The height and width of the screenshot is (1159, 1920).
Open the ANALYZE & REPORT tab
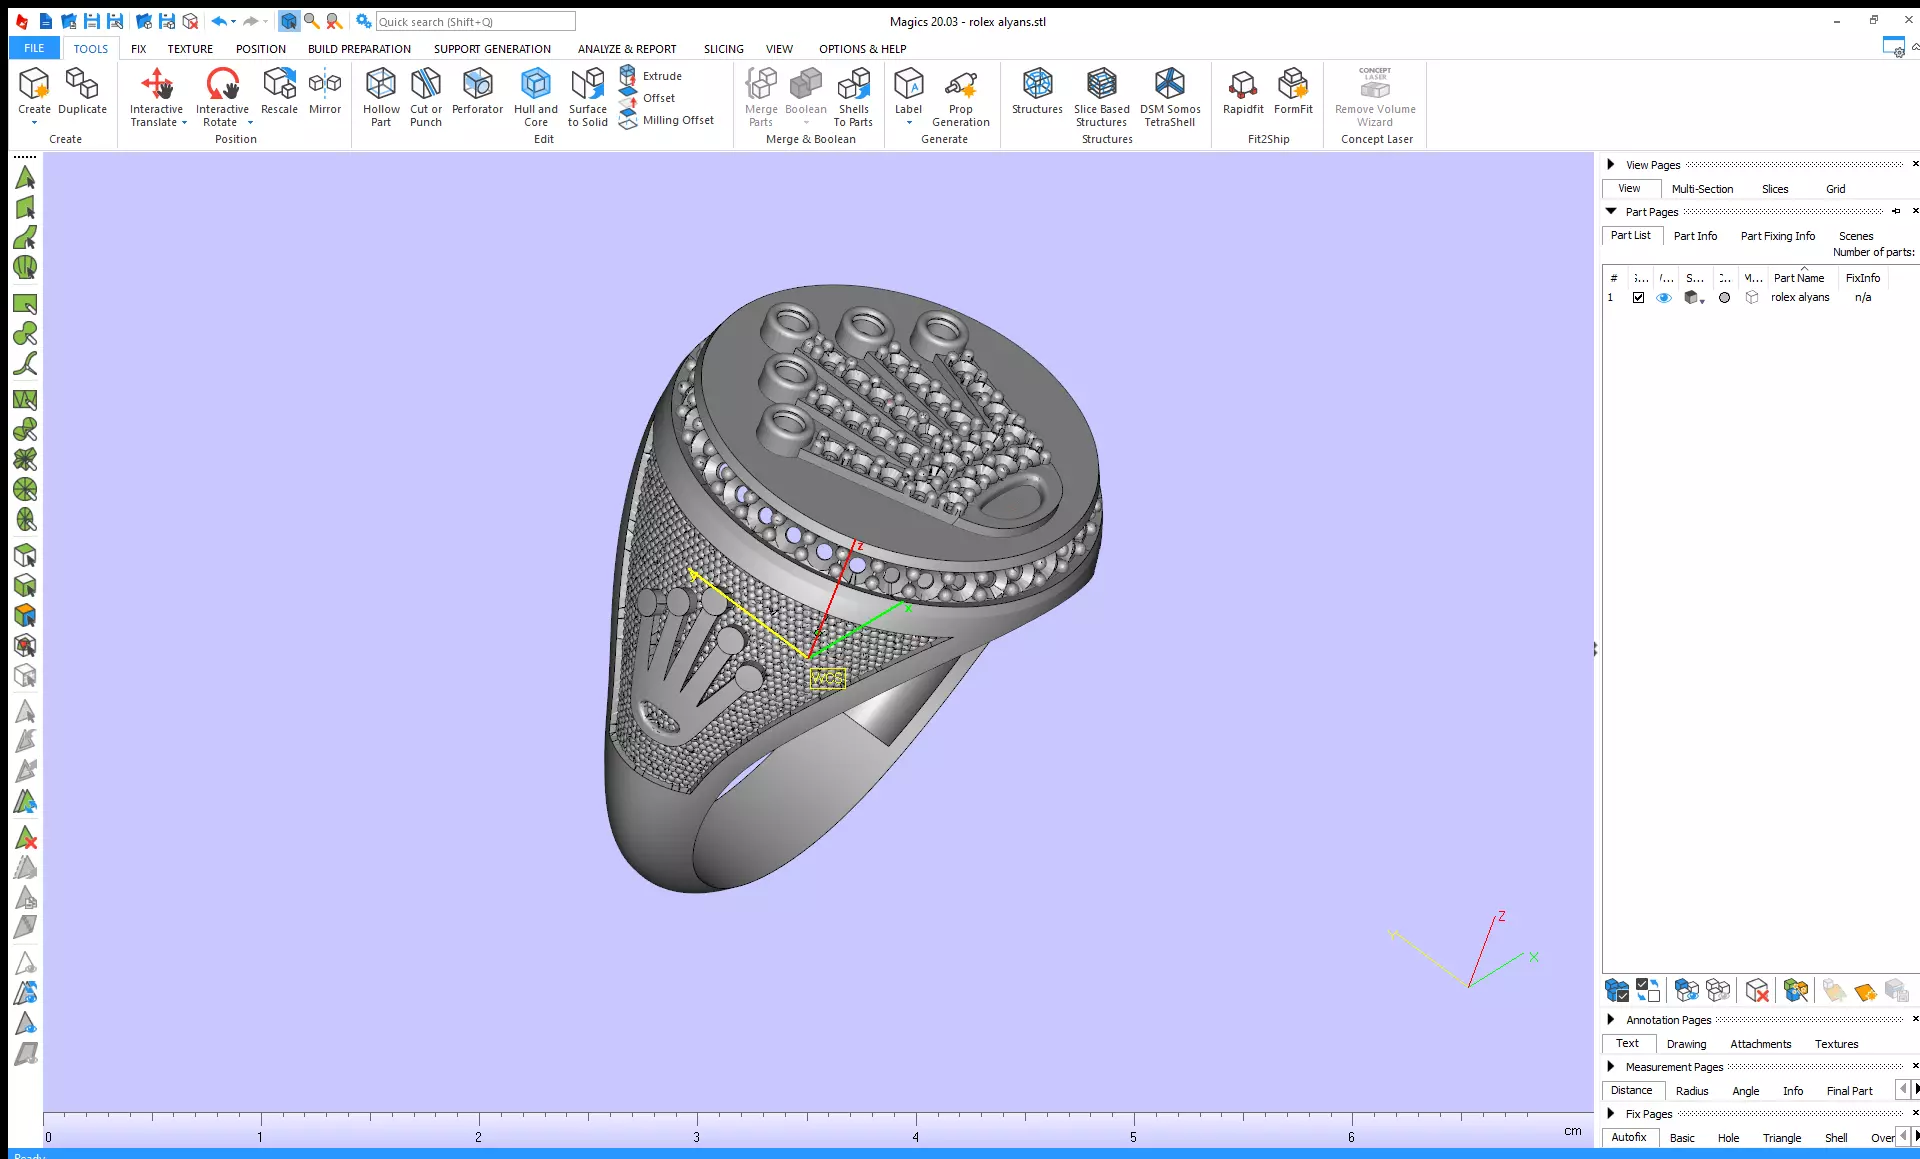click(627, 48)
